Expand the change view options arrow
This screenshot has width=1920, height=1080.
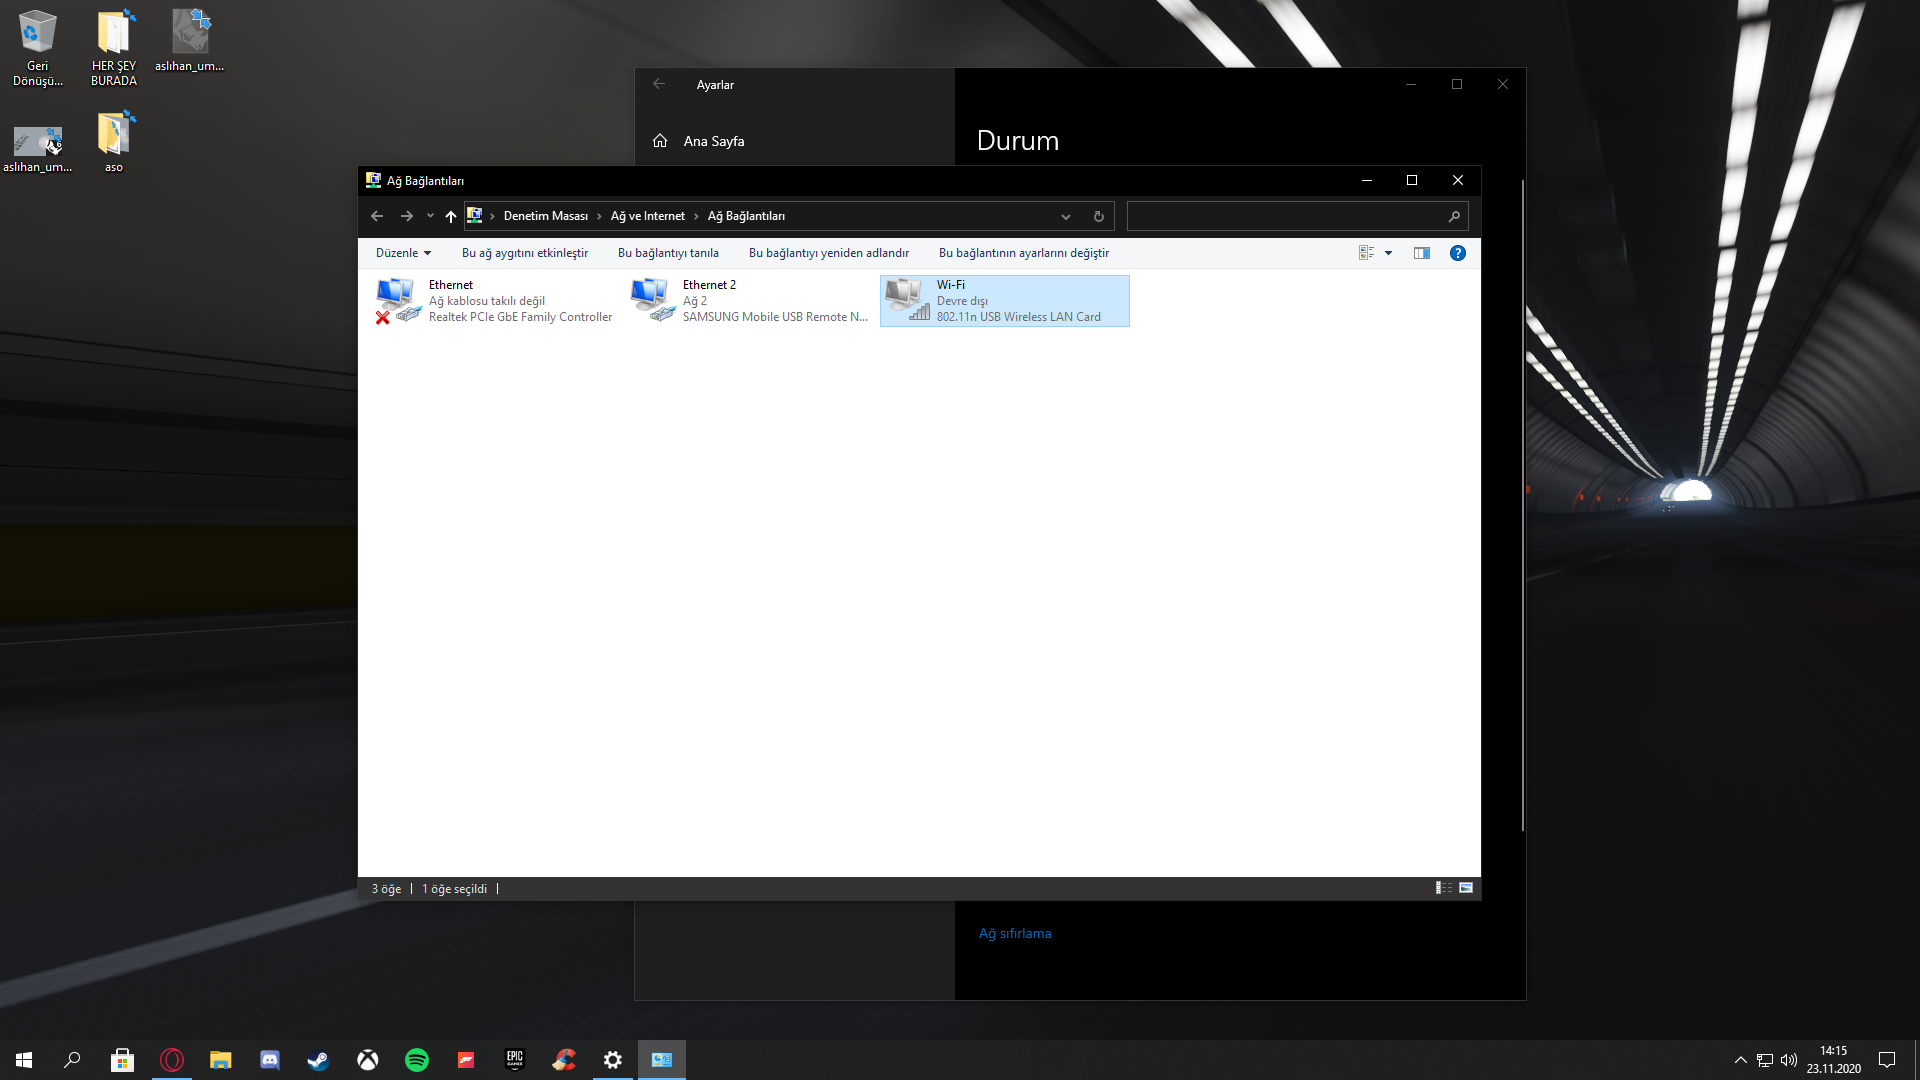(1388, 253)
